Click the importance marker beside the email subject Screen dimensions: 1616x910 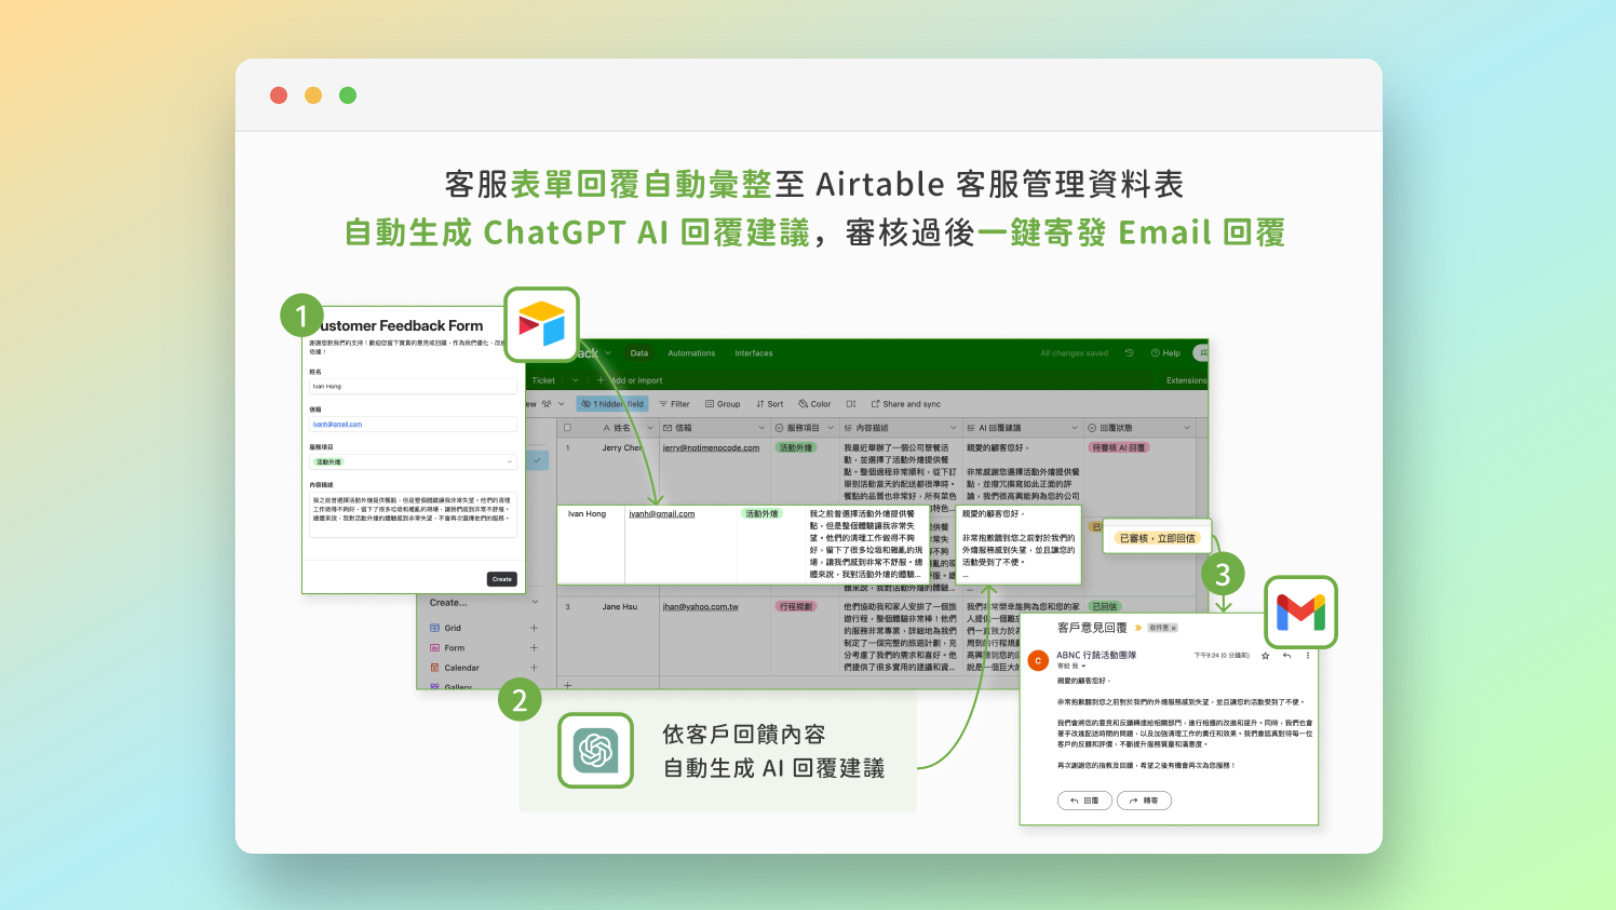[x=1138, y=628]
